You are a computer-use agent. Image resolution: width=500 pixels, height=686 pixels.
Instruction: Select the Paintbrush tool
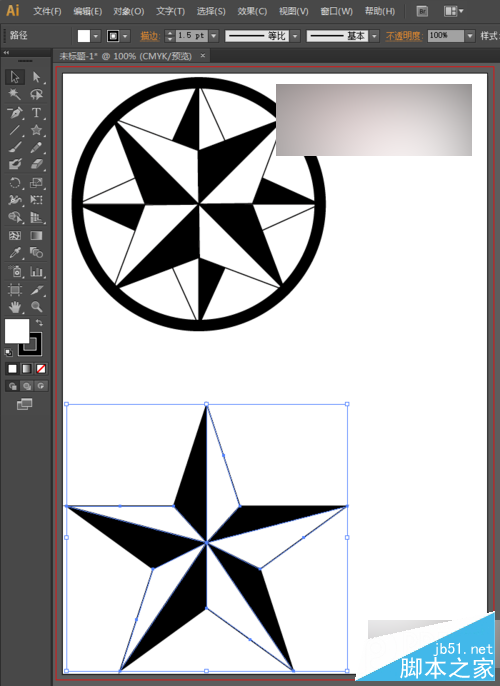tap(15, 147)
